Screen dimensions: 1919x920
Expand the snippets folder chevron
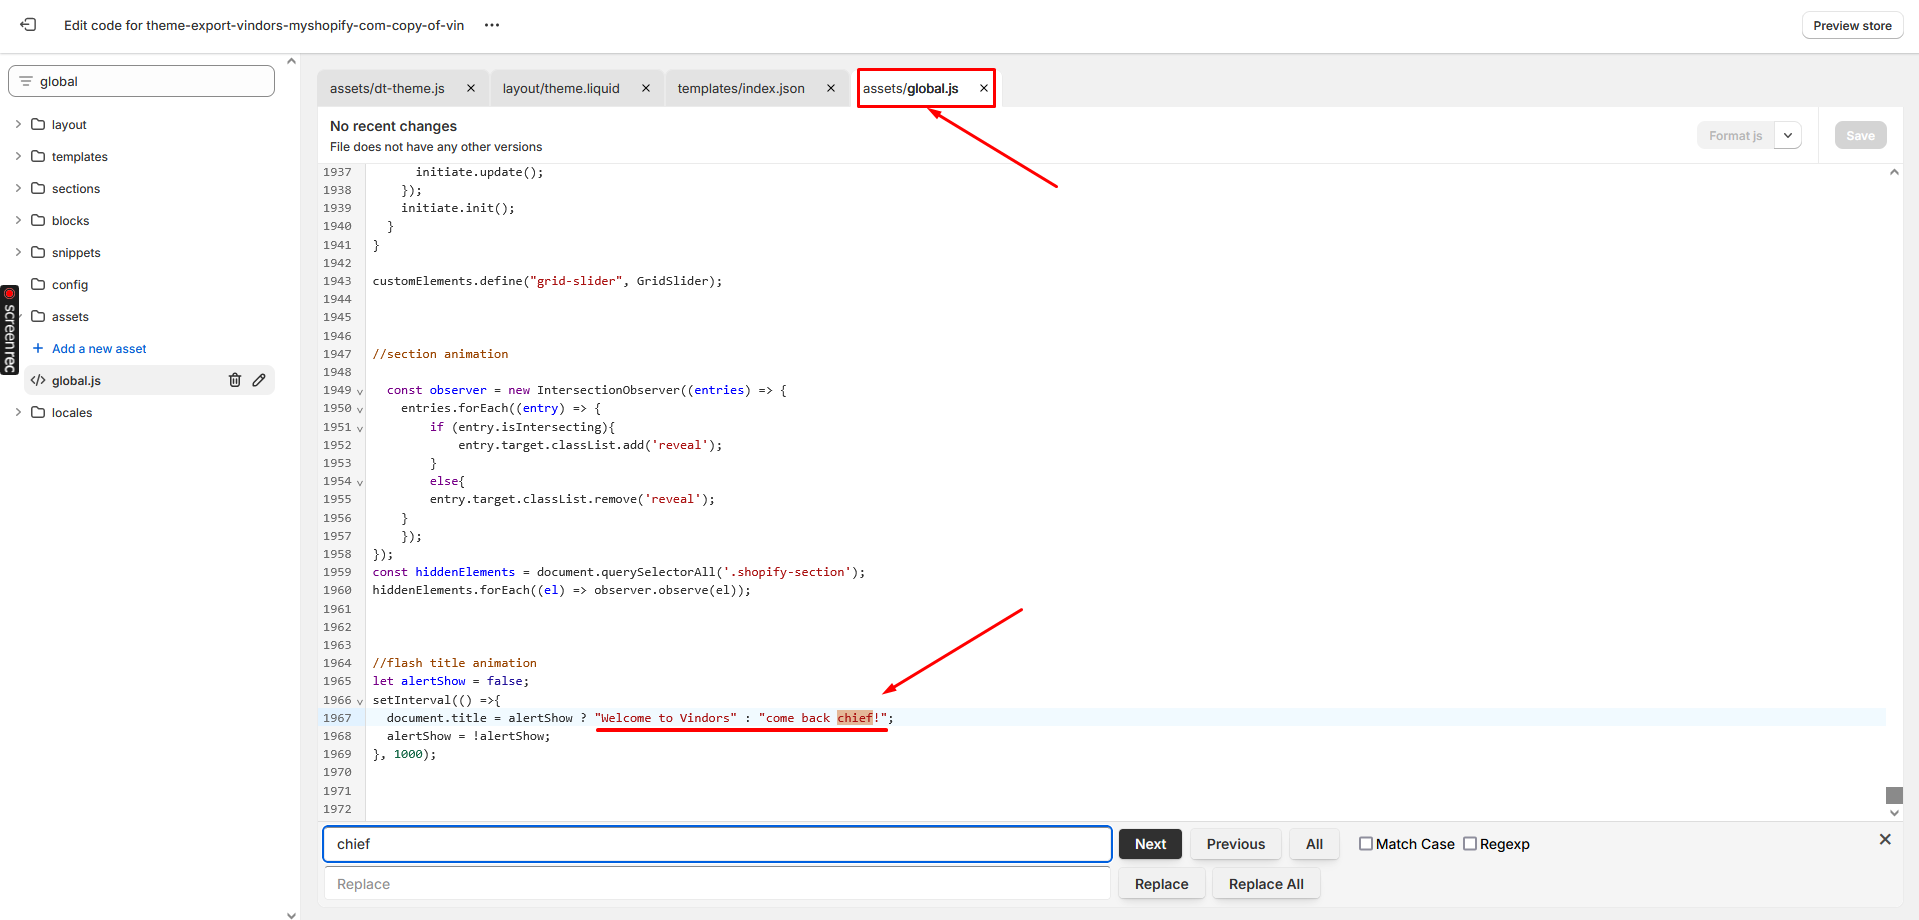pos(18,252)
